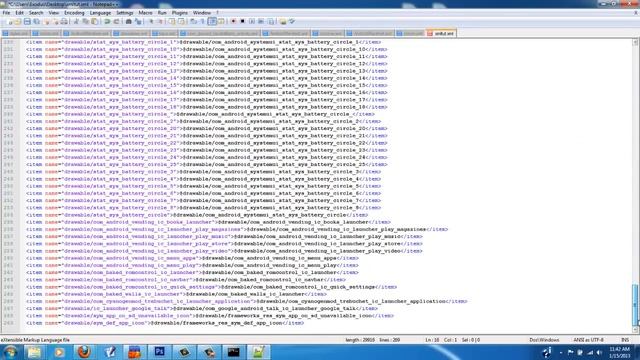This screenshot has height=360, width=640.
Task: Open the Encoding menu
Action: 74,13
